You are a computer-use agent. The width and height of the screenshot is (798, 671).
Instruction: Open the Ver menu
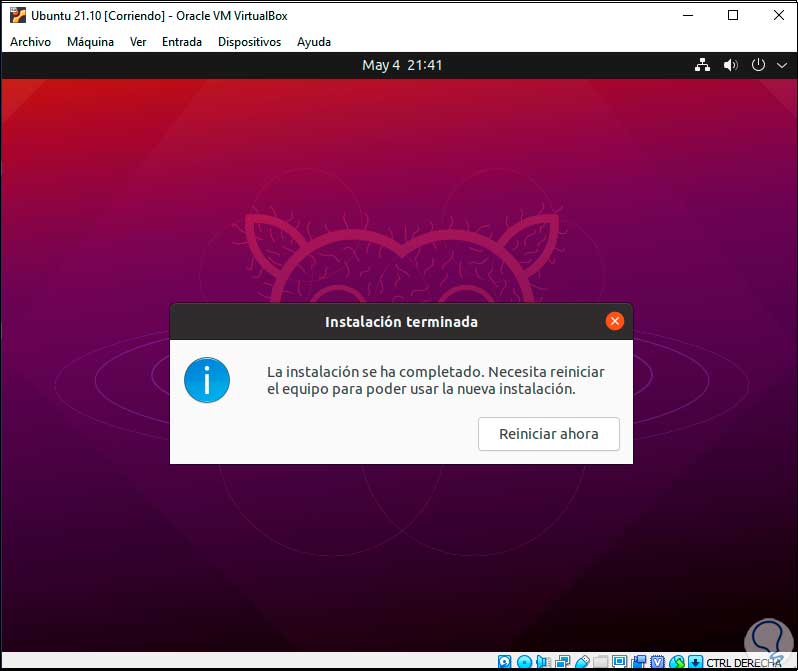coord(138,42)
